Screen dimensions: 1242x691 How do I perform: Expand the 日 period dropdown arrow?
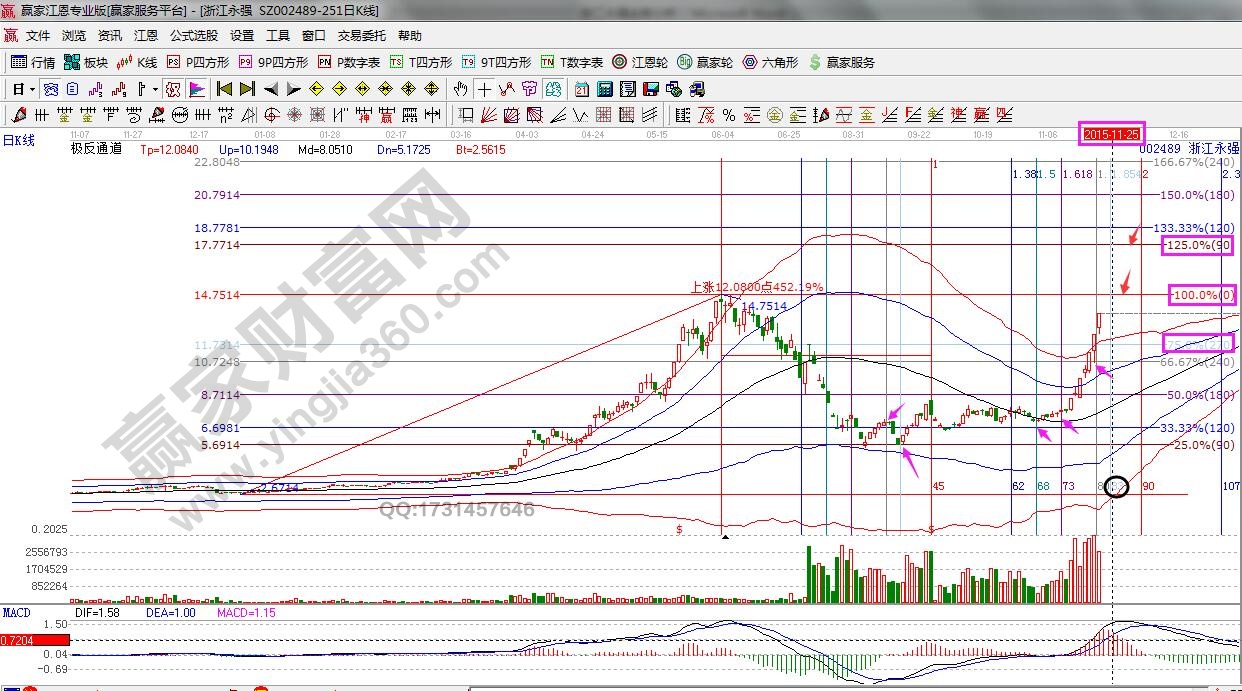tap(32, 89)
